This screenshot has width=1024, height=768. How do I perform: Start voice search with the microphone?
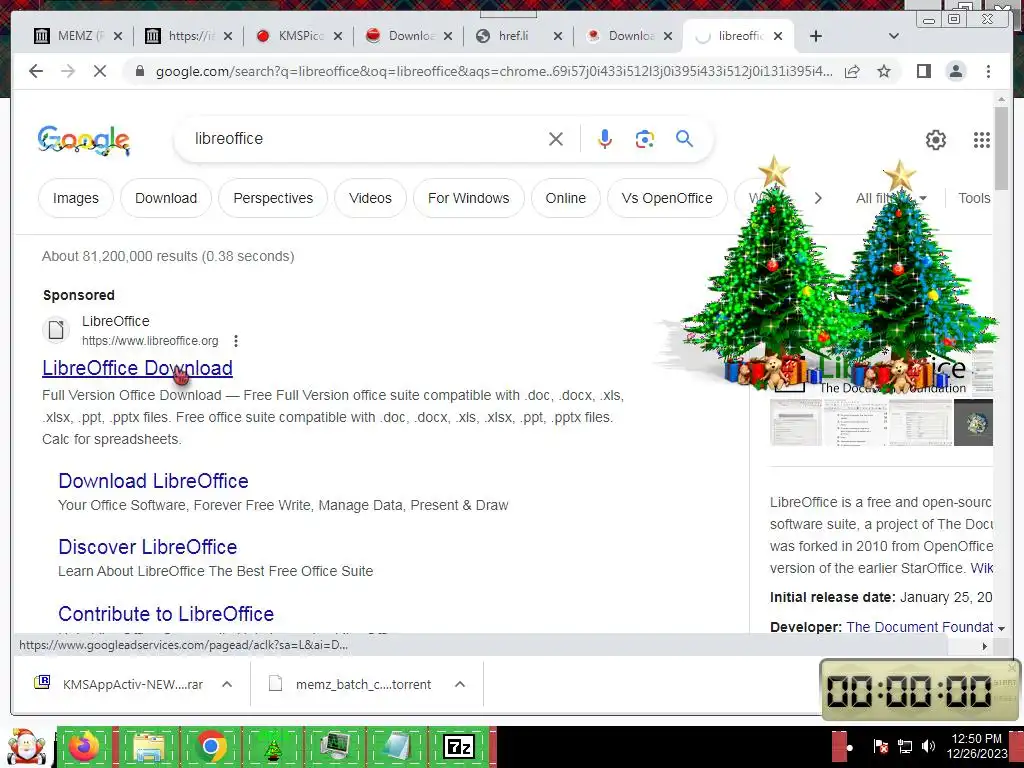tap(605, 139)
